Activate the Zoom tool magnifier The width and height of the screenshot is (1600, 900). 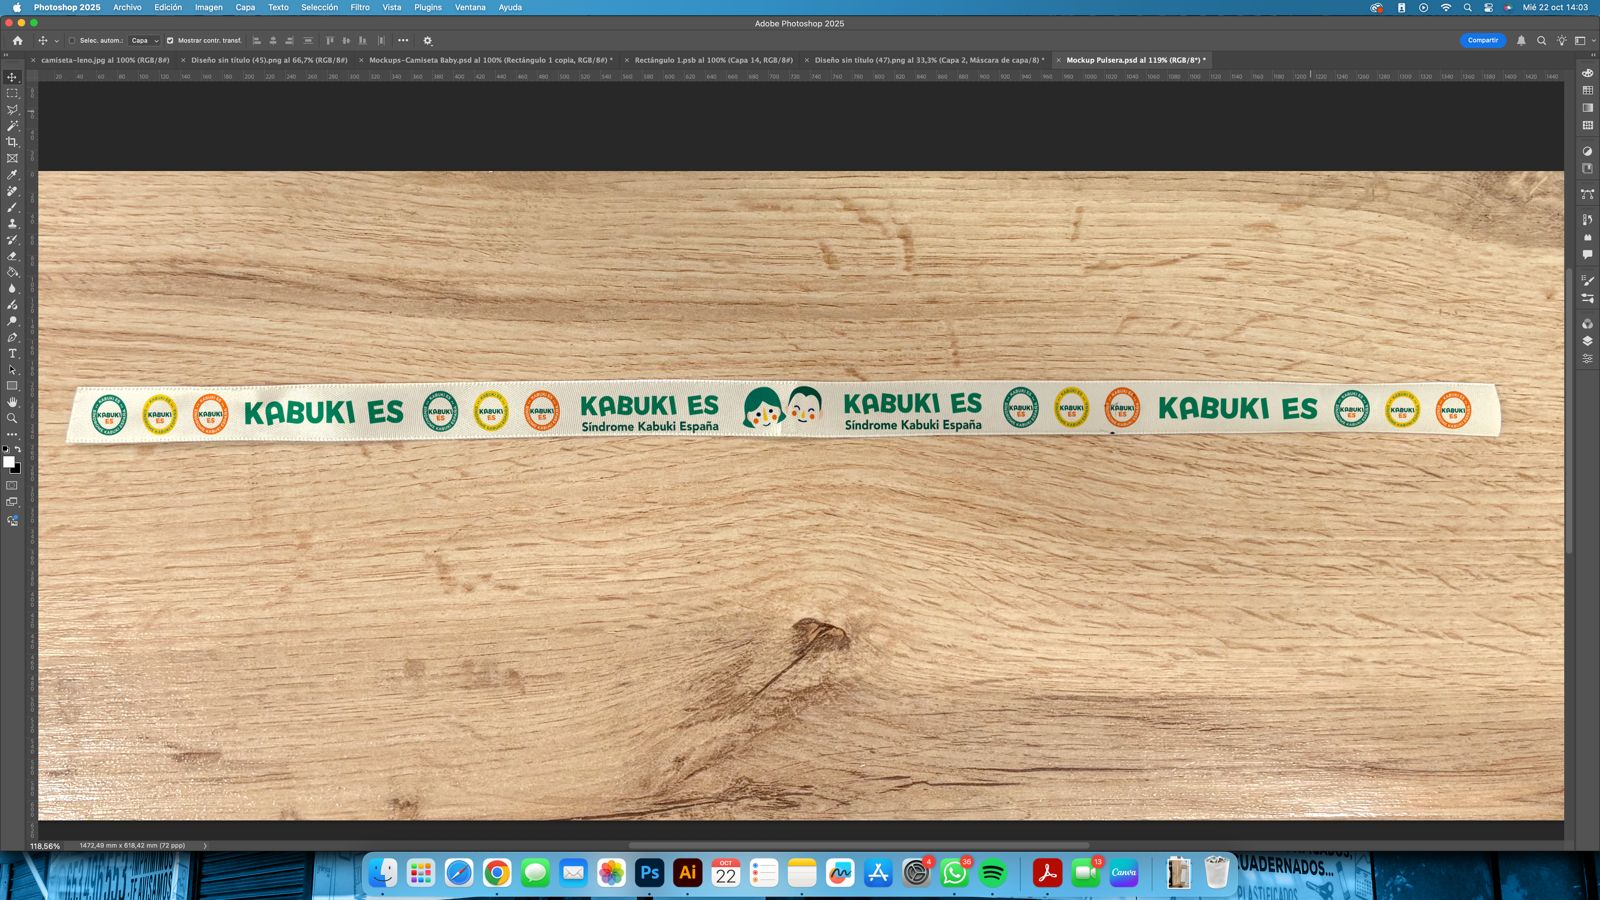[x=12, y=418]
